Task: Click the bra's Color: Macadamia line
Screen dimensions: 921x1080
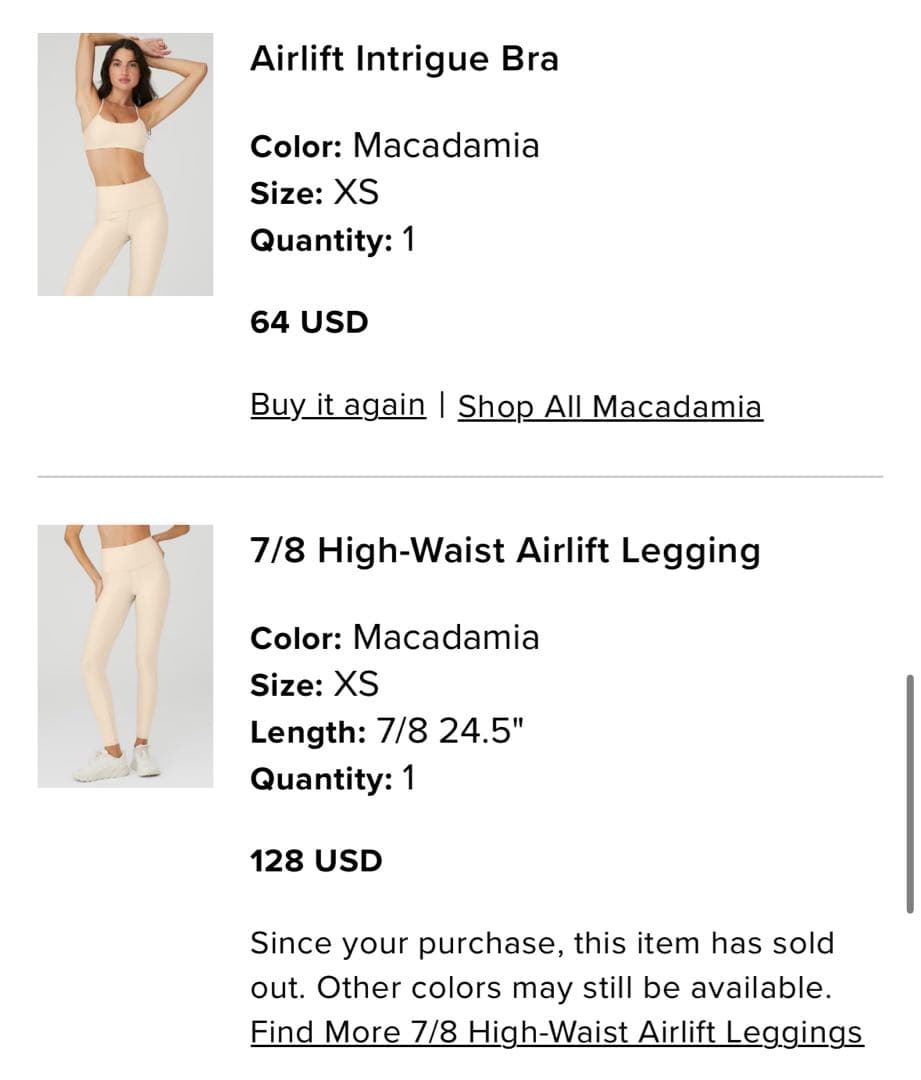Action: (394, 146)
